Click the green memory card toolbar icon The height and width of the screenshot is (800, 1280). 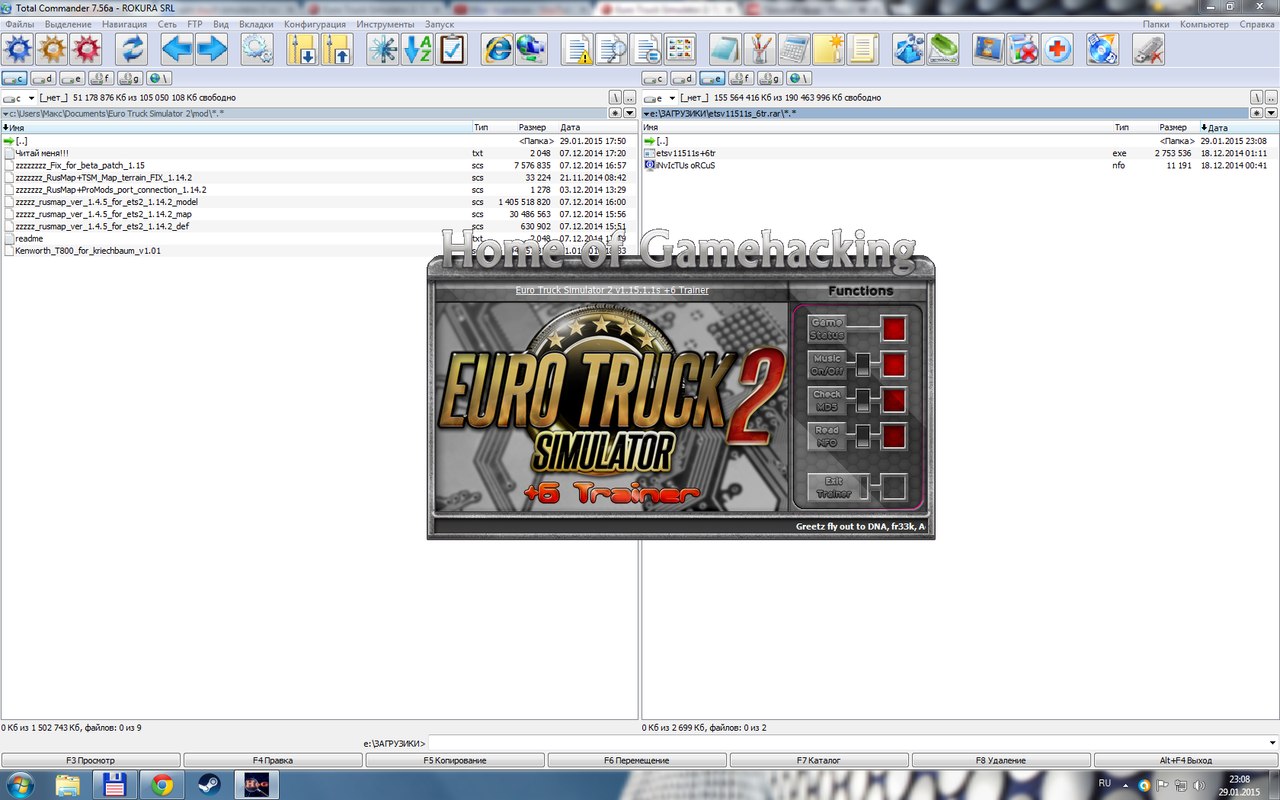pyautogui.click(x=943, y=49)
